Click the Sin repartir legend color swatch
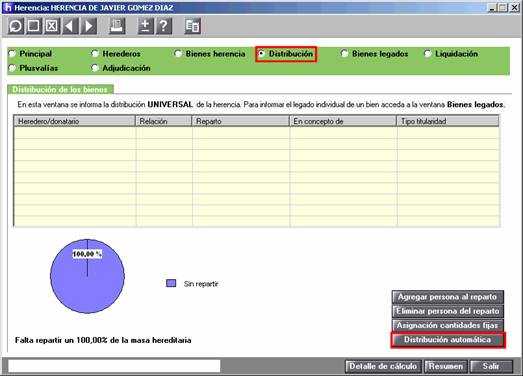The height and width of the screenshot is (376, 523). (x=171, y=283)
